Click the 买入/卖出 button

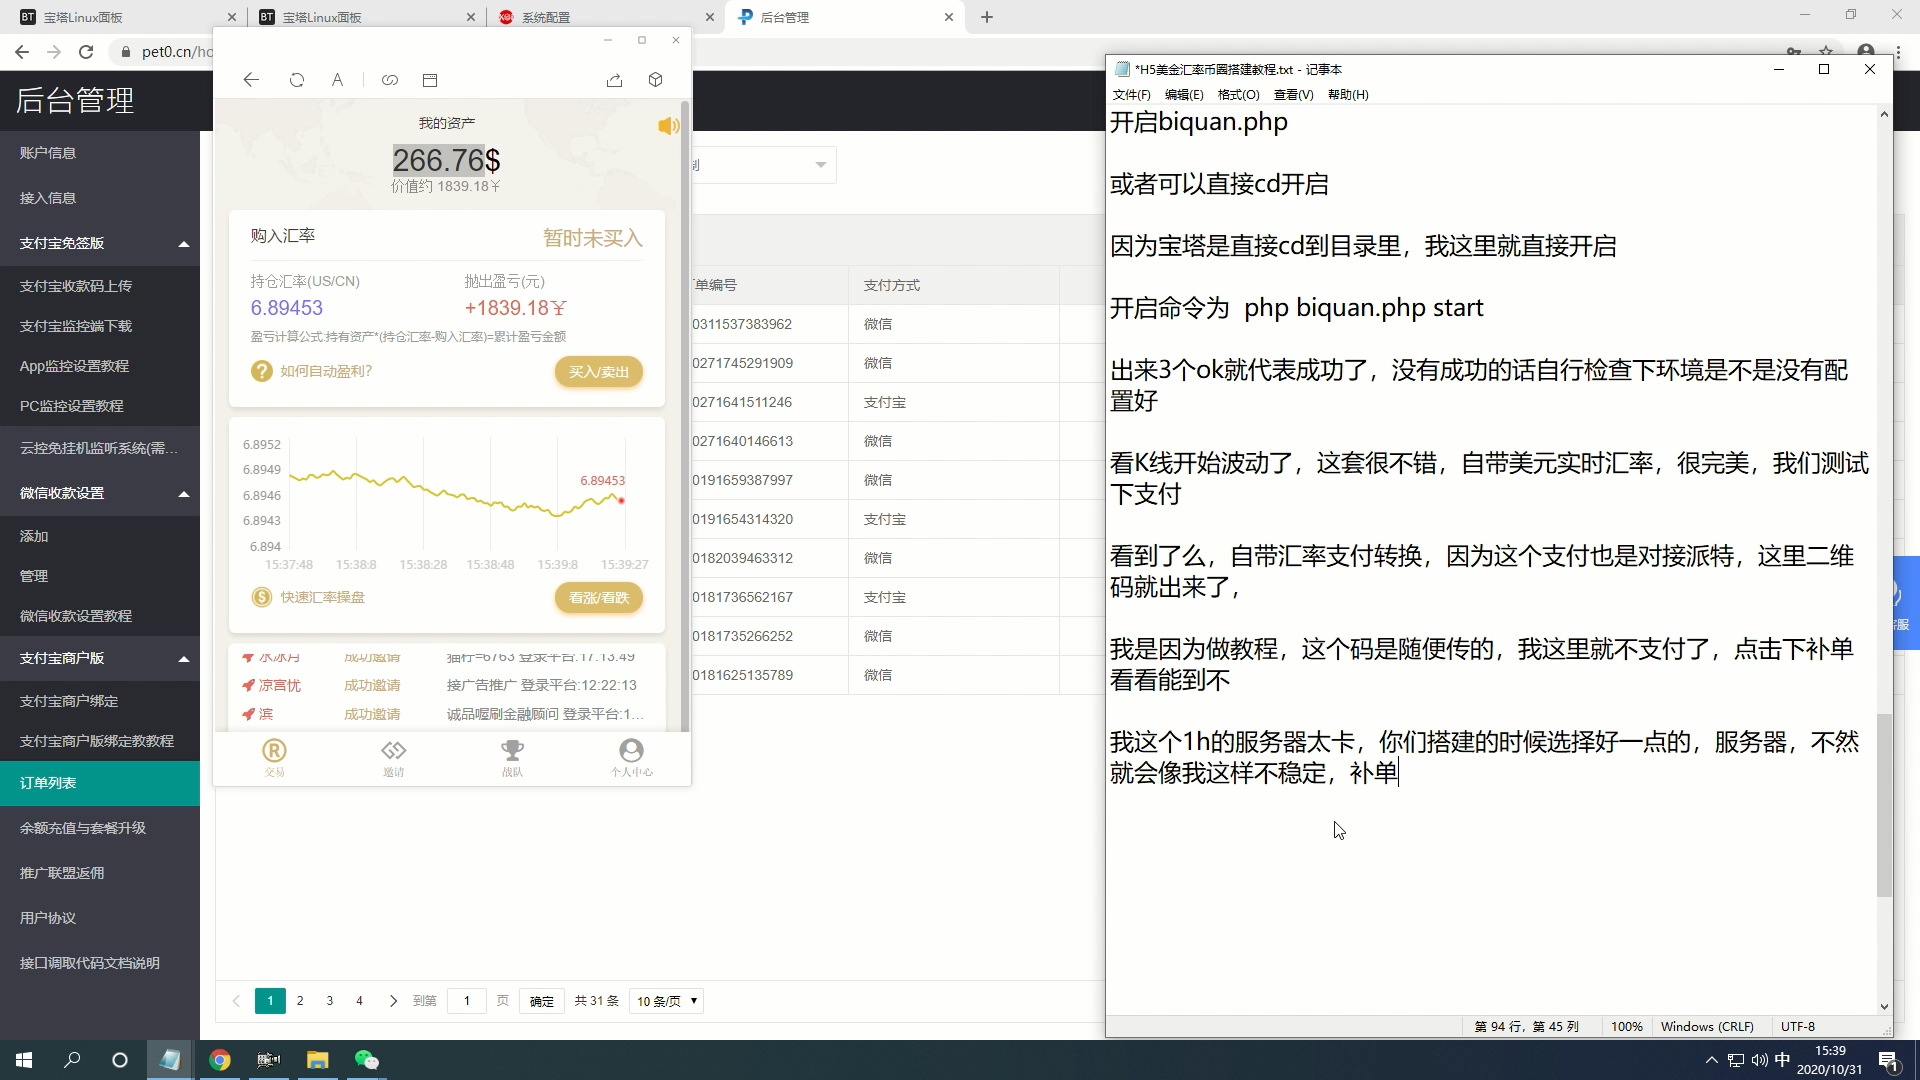click(x=599, y=372)
